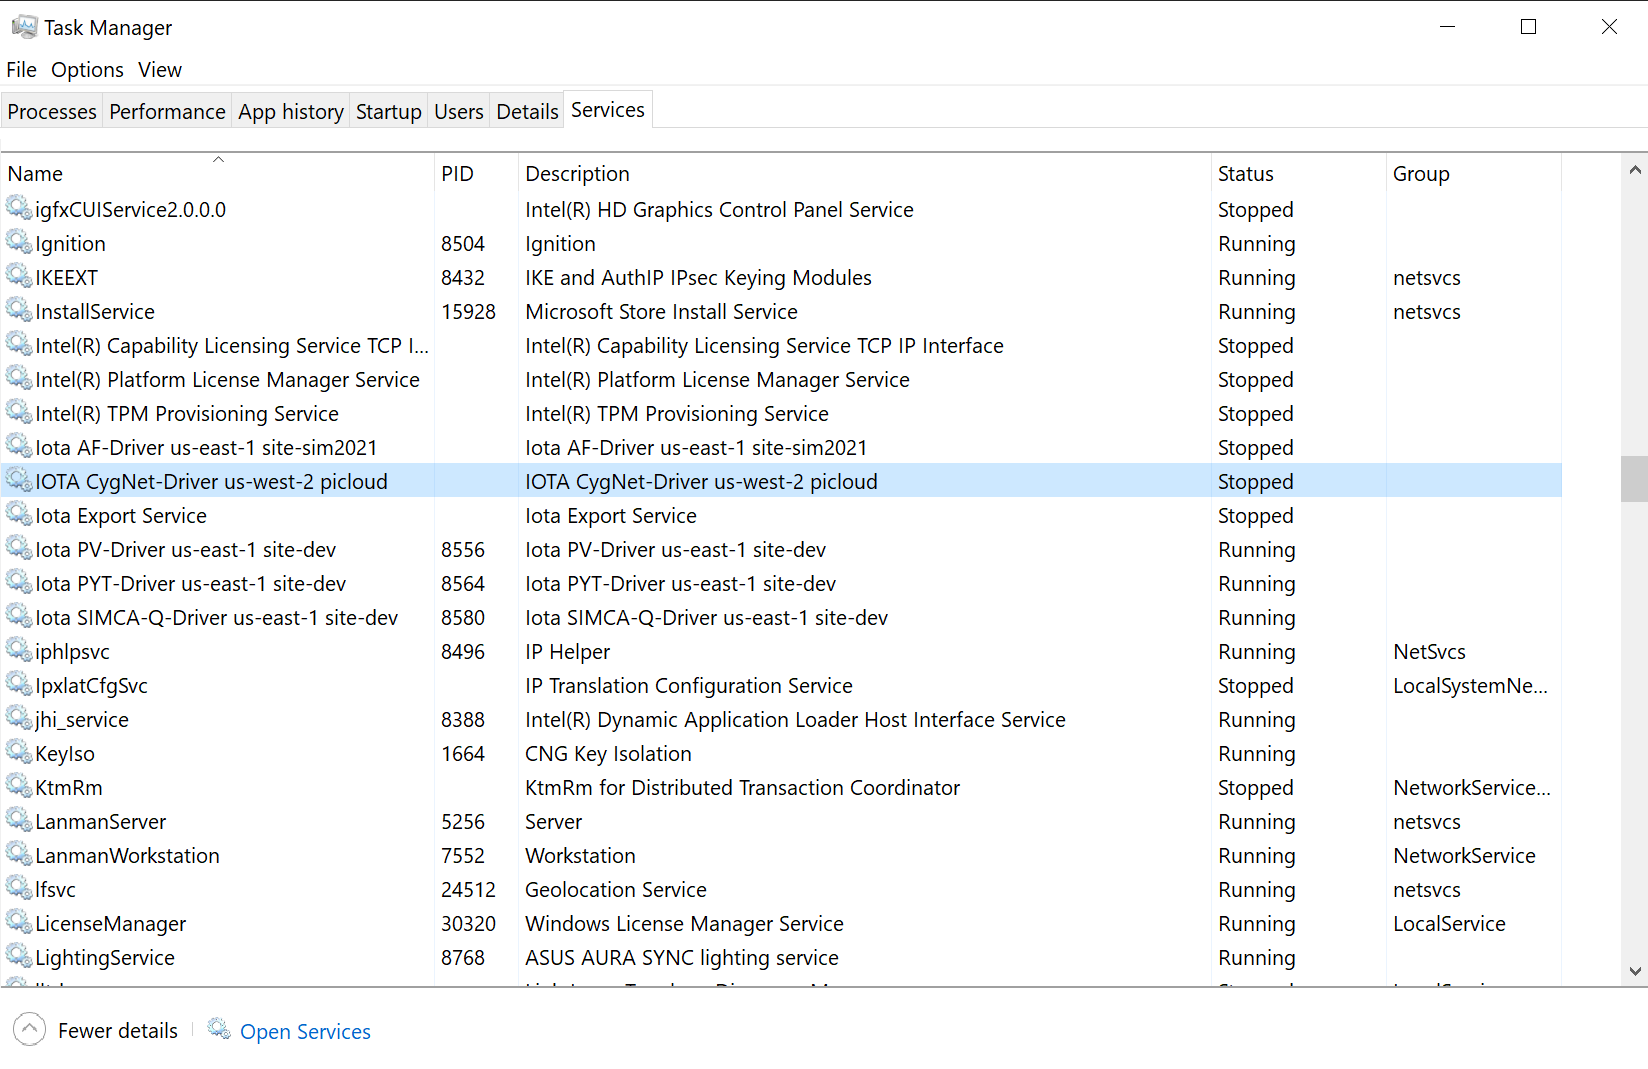This screenshot has width=1648, height=1069.
Task: Open the Options menu
Action: coord(87,70)
